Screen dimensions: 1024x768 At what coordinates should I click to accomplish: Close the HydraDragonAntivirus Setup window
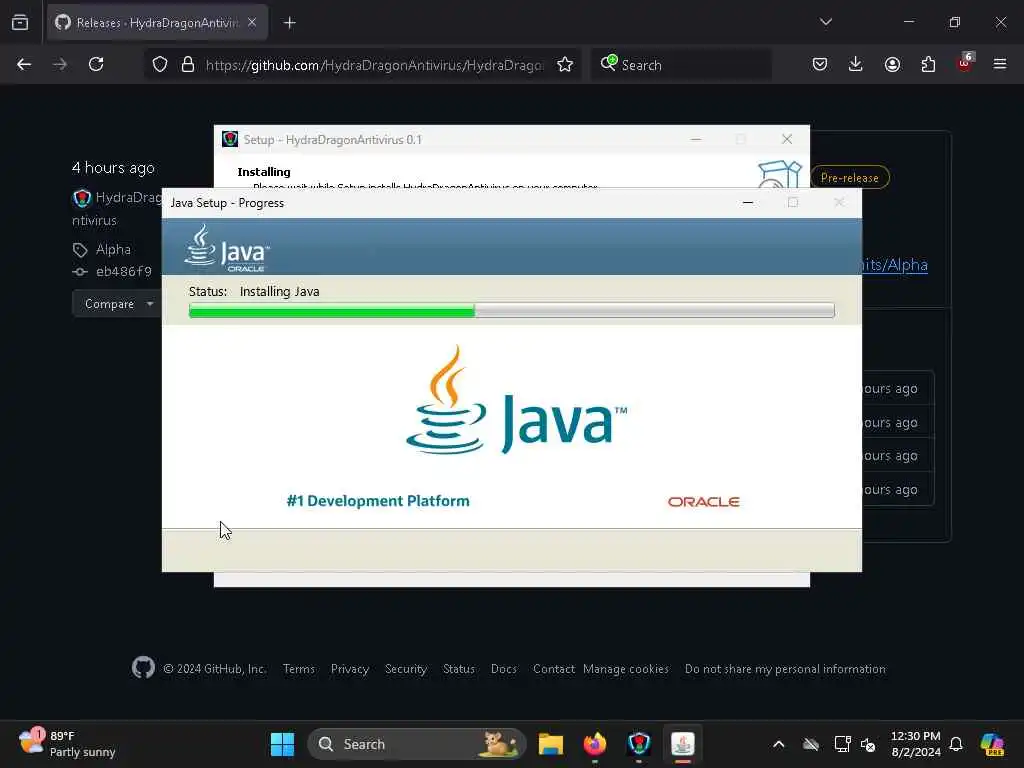787,139
